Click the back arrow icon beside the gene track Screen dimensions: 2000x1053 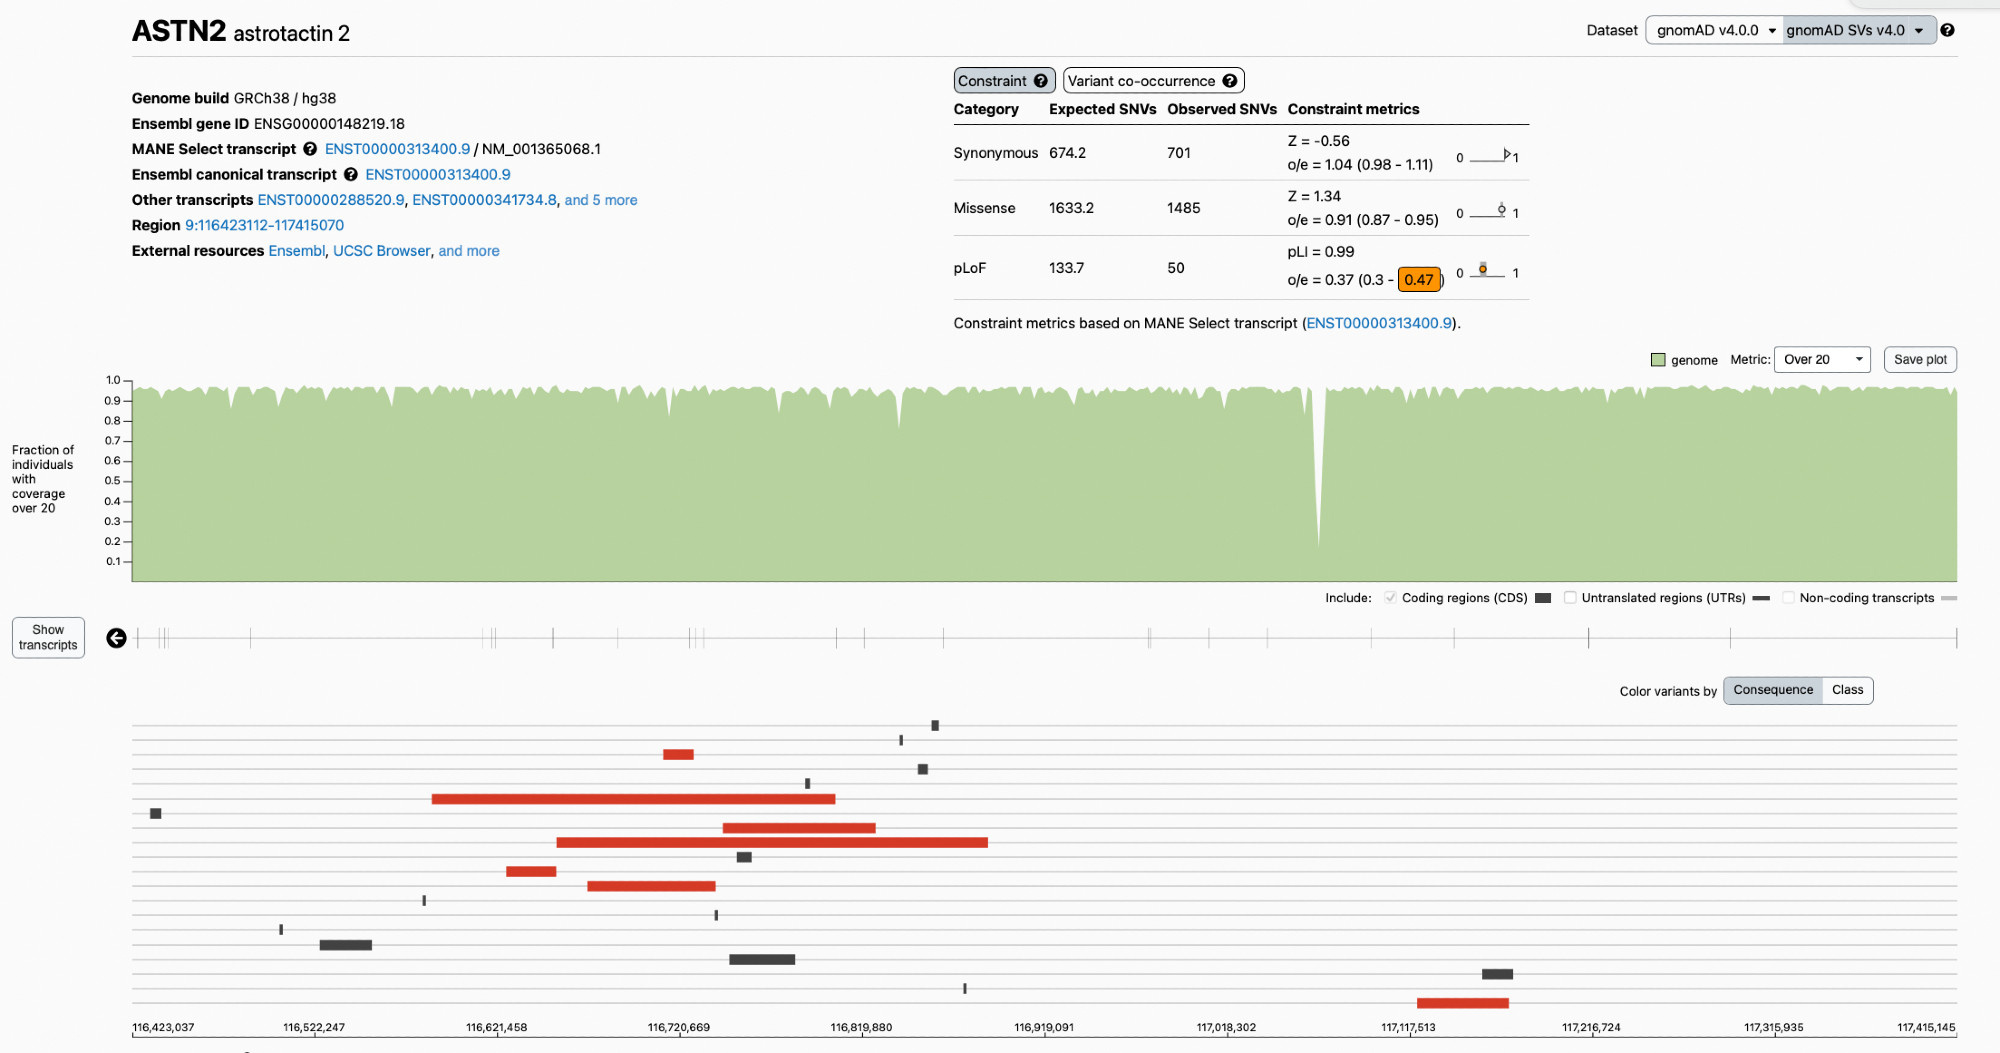coord(117,638)
